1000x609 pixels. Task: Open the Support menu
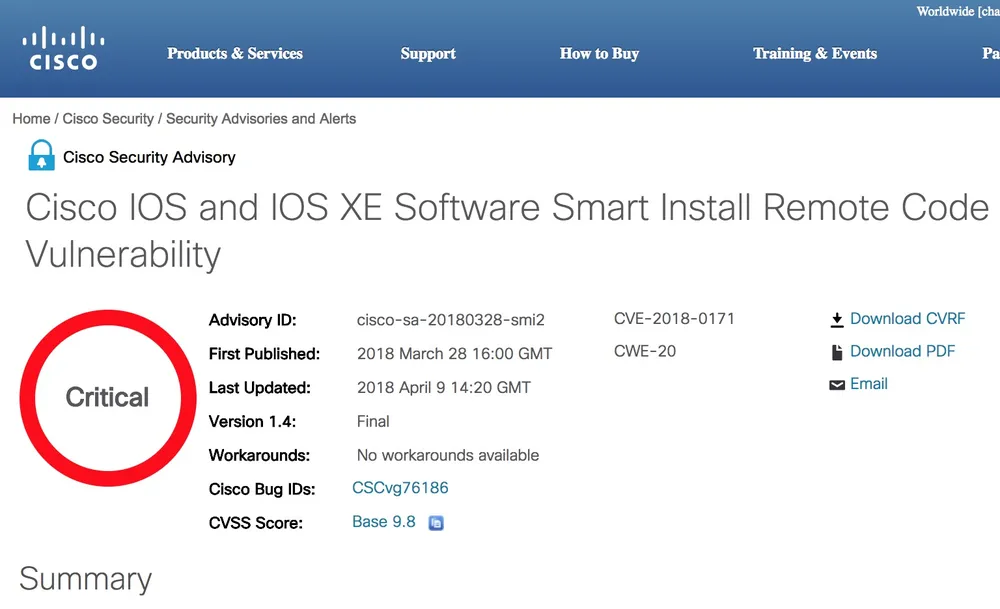(428, 54)
